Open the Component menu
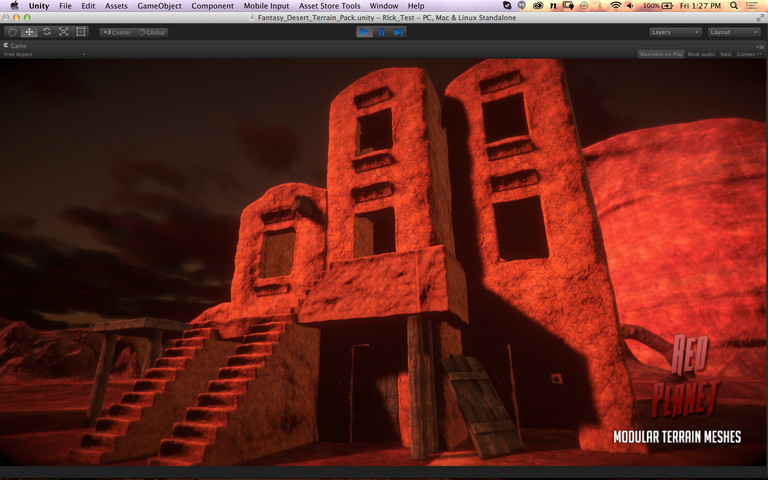This screenshot has height=480, width=768. tap(213, 6)
